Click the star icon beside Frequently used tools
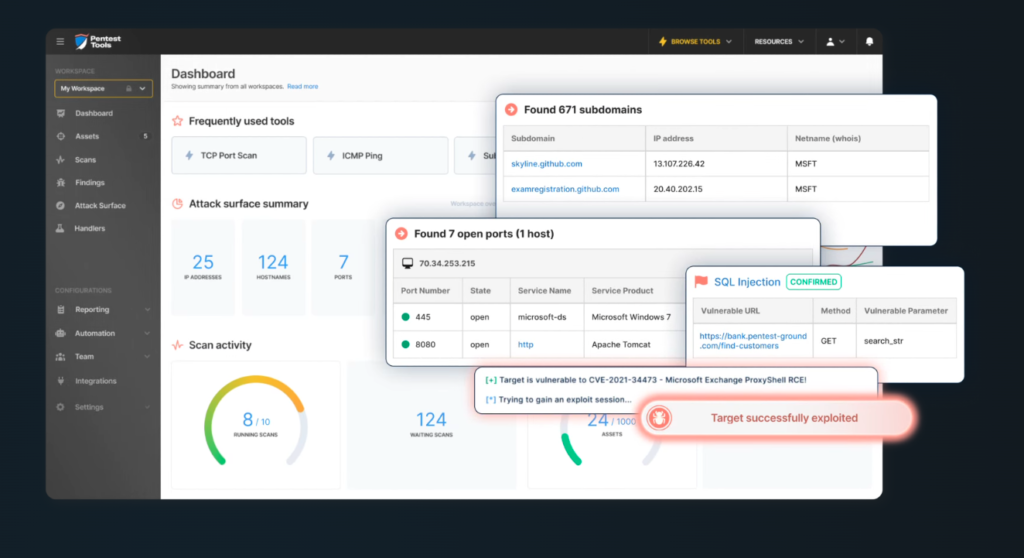Image resolution: width=1024 pixels, height=558 pixels. pos(178,121)
